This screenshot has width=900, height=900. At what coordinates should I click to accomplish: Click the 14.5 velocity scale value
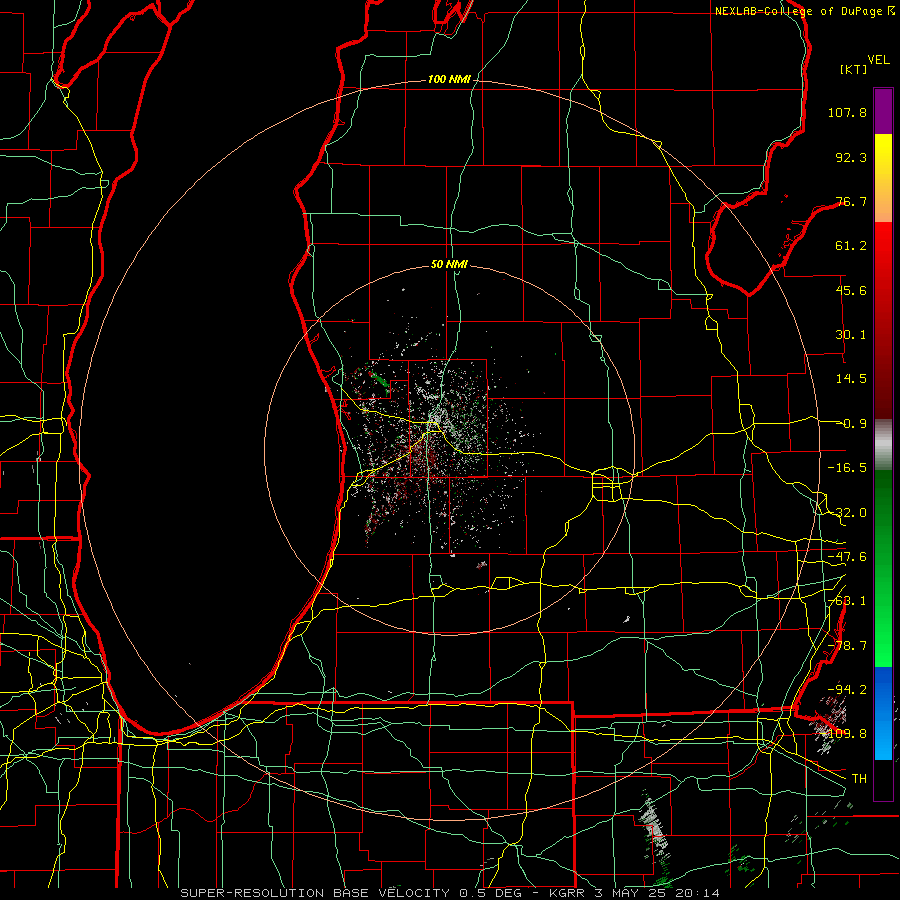tap(851, 379)
